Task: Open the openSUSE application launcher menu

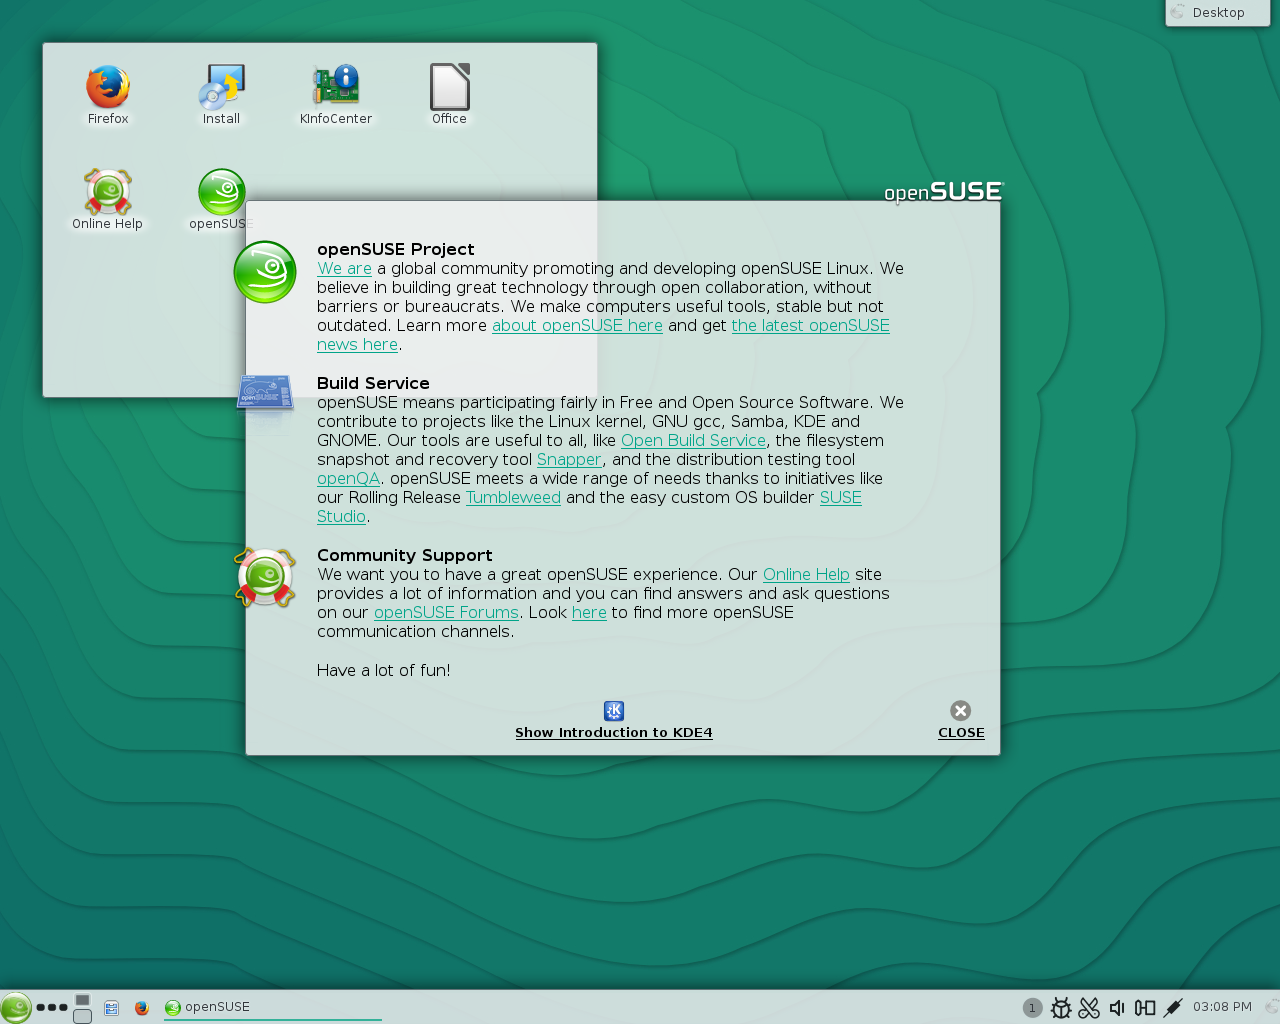Action: [16, 1007]
